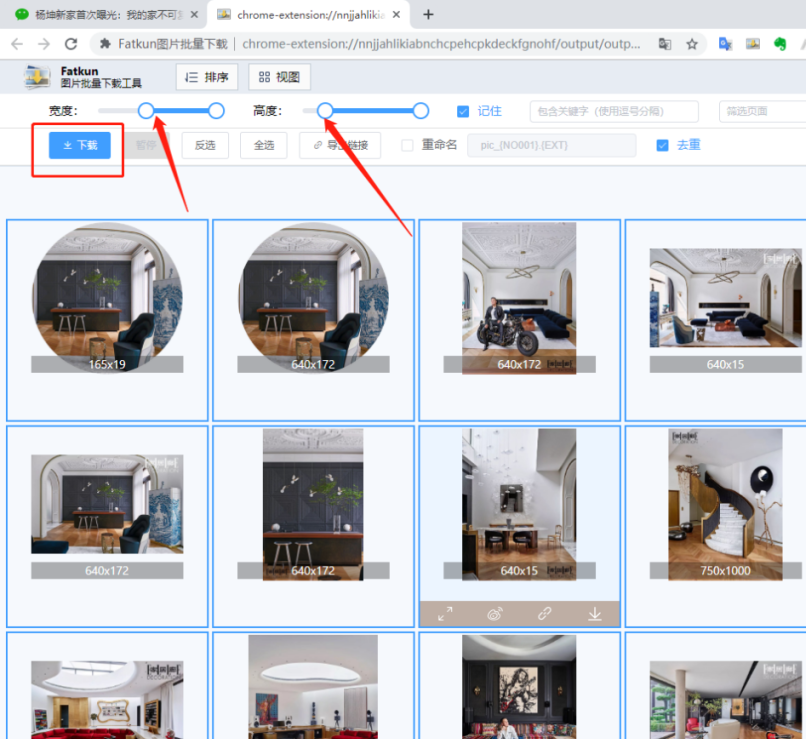Image resolution: width=806 pixels, height=739 pixels.
Task: Click the left handle of the 高度 slider
Action: click(325, 110)
